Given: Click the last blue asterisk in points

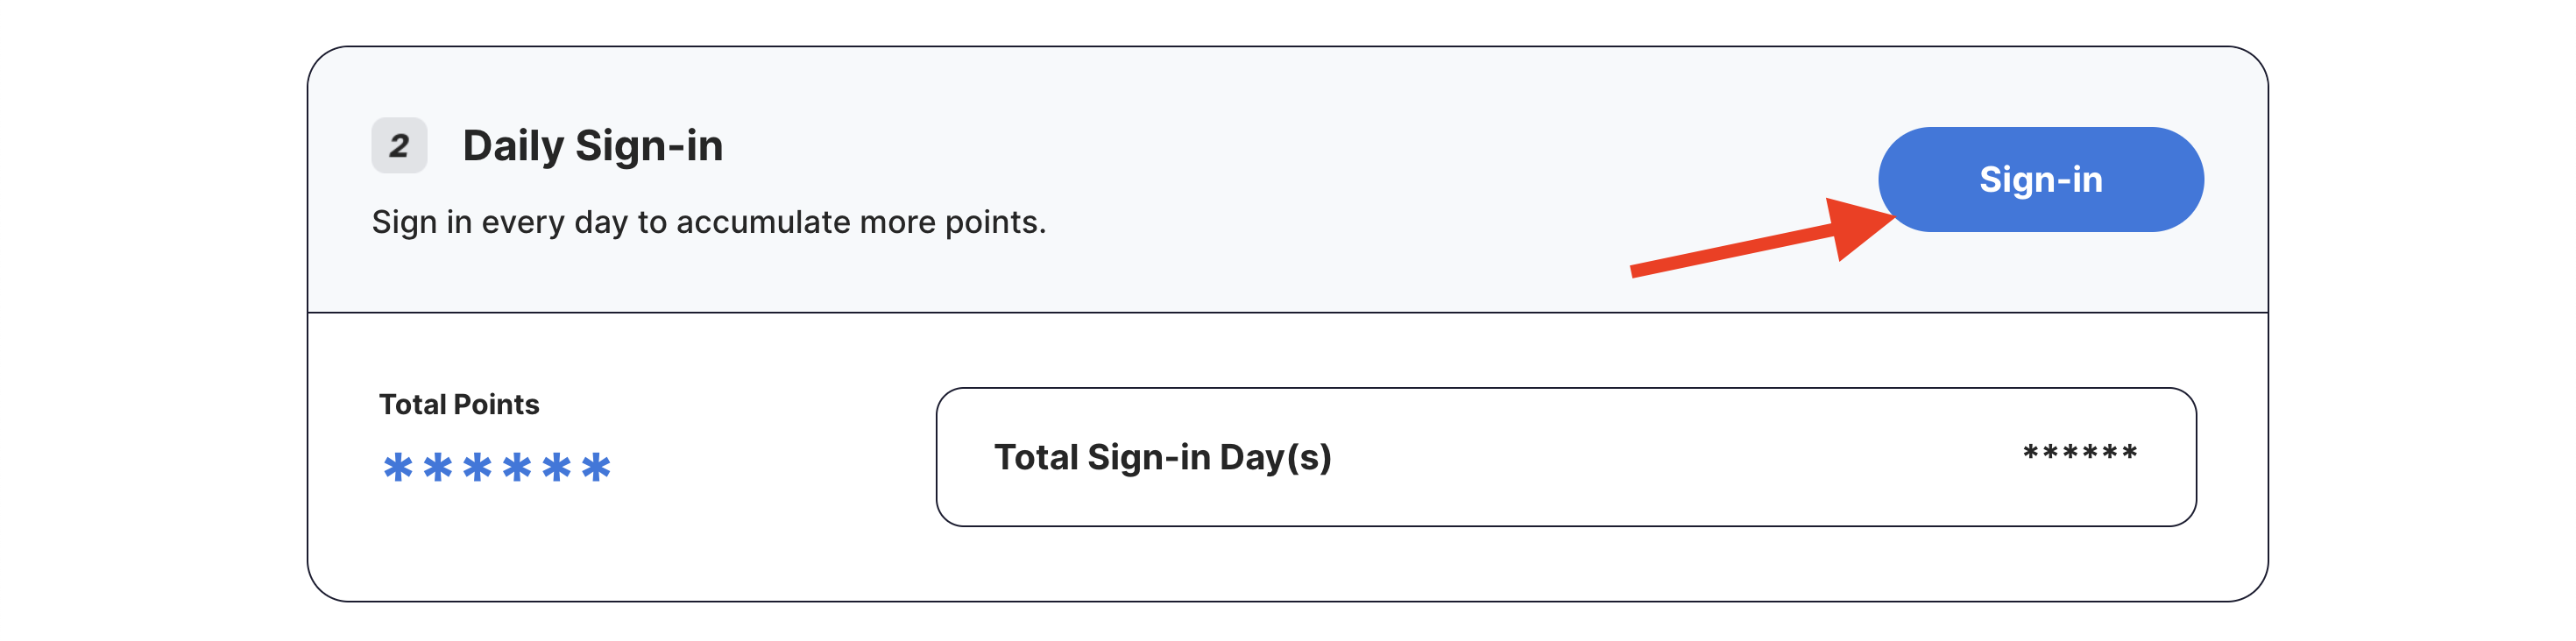Looking at the screenshot, I should [x=596, y=467].
